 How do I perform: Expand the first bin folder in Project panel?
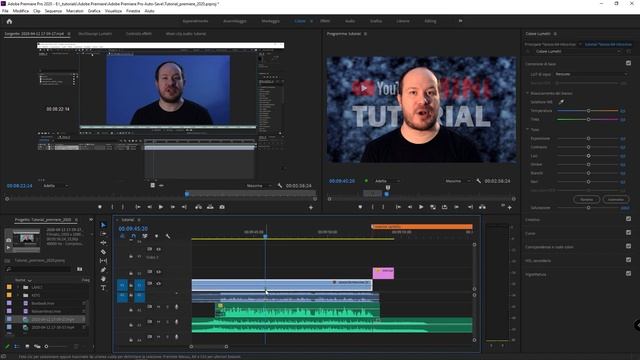coord(18,287)
